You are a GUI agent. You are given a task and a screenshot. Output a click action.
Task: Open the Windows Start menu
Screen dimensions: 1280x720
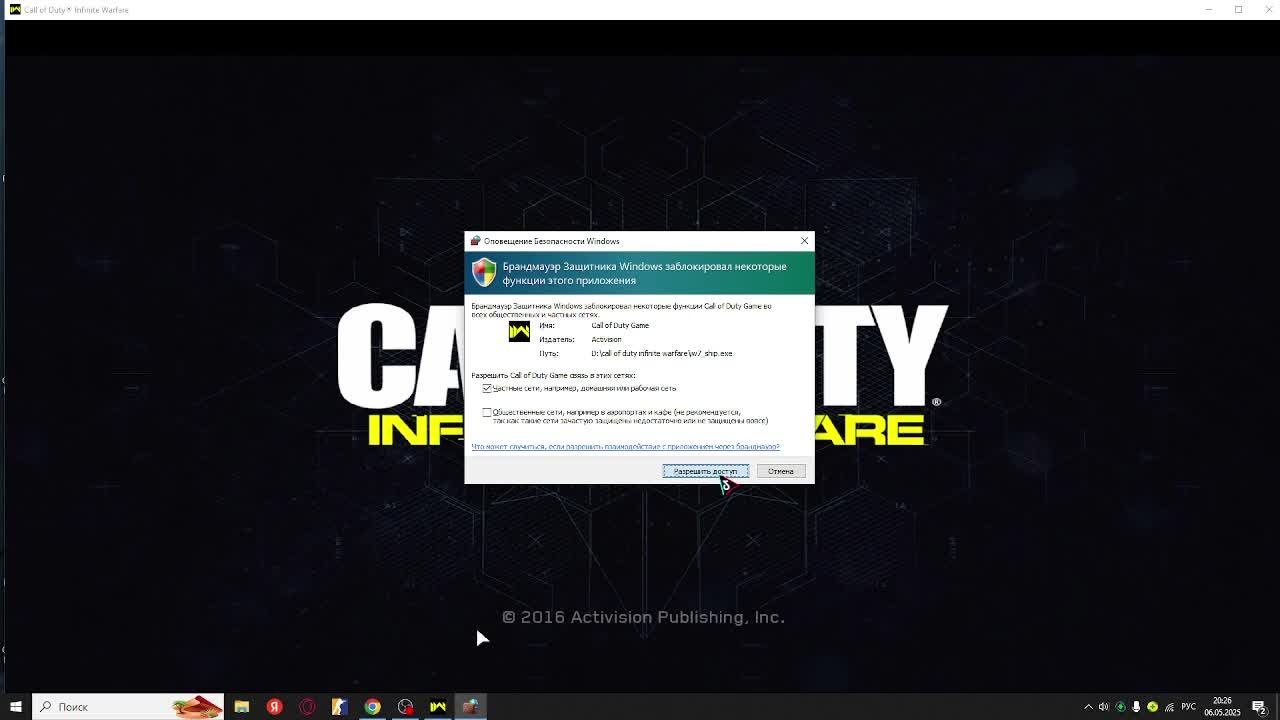click(16, 707)
